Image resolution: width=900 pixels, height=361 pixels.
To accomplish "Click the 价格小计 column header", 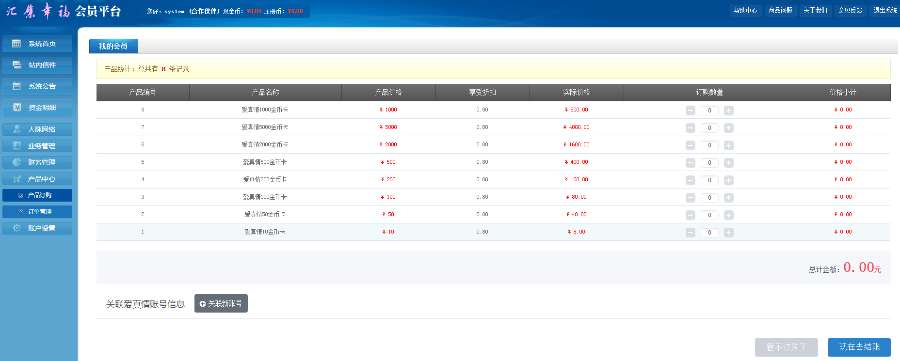I will [843, 92].
